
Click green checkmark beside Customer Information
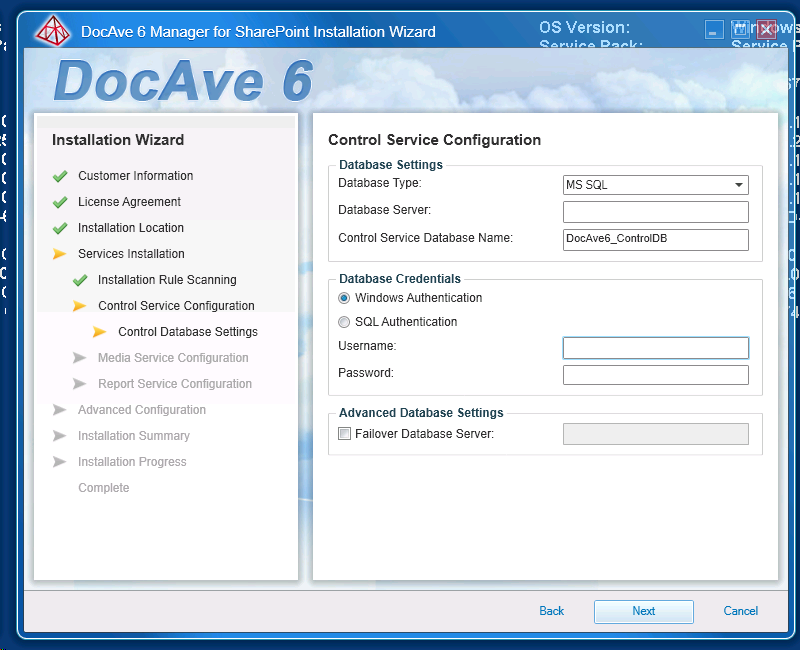coord(60,176)
